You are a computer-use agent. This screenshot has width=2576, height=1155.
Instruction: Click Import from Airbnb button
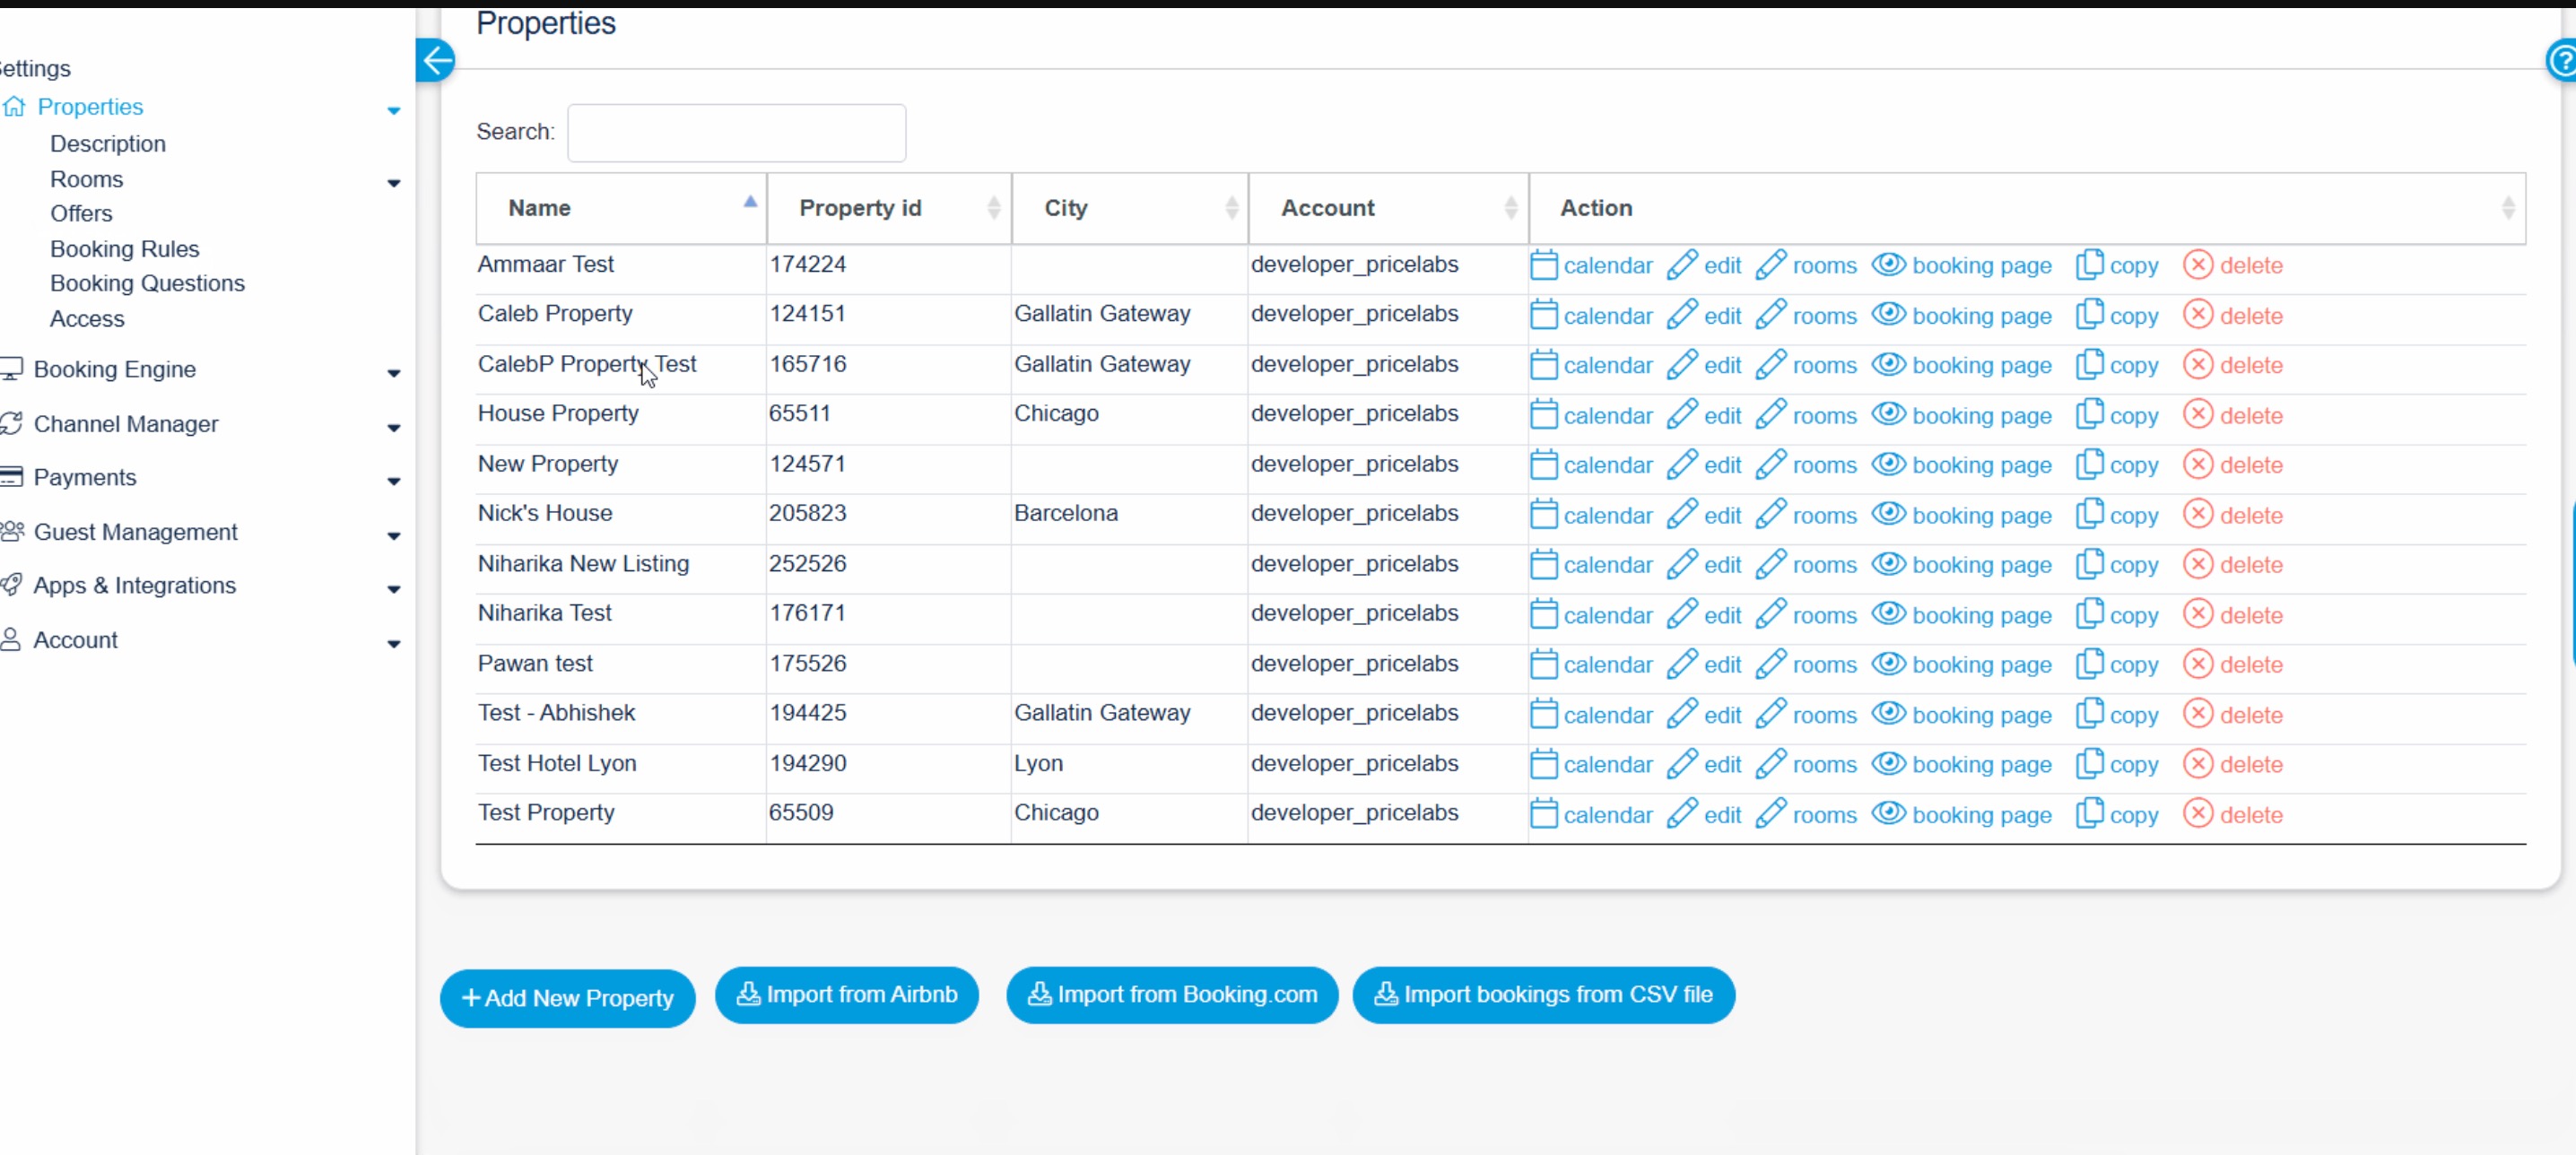846,994
